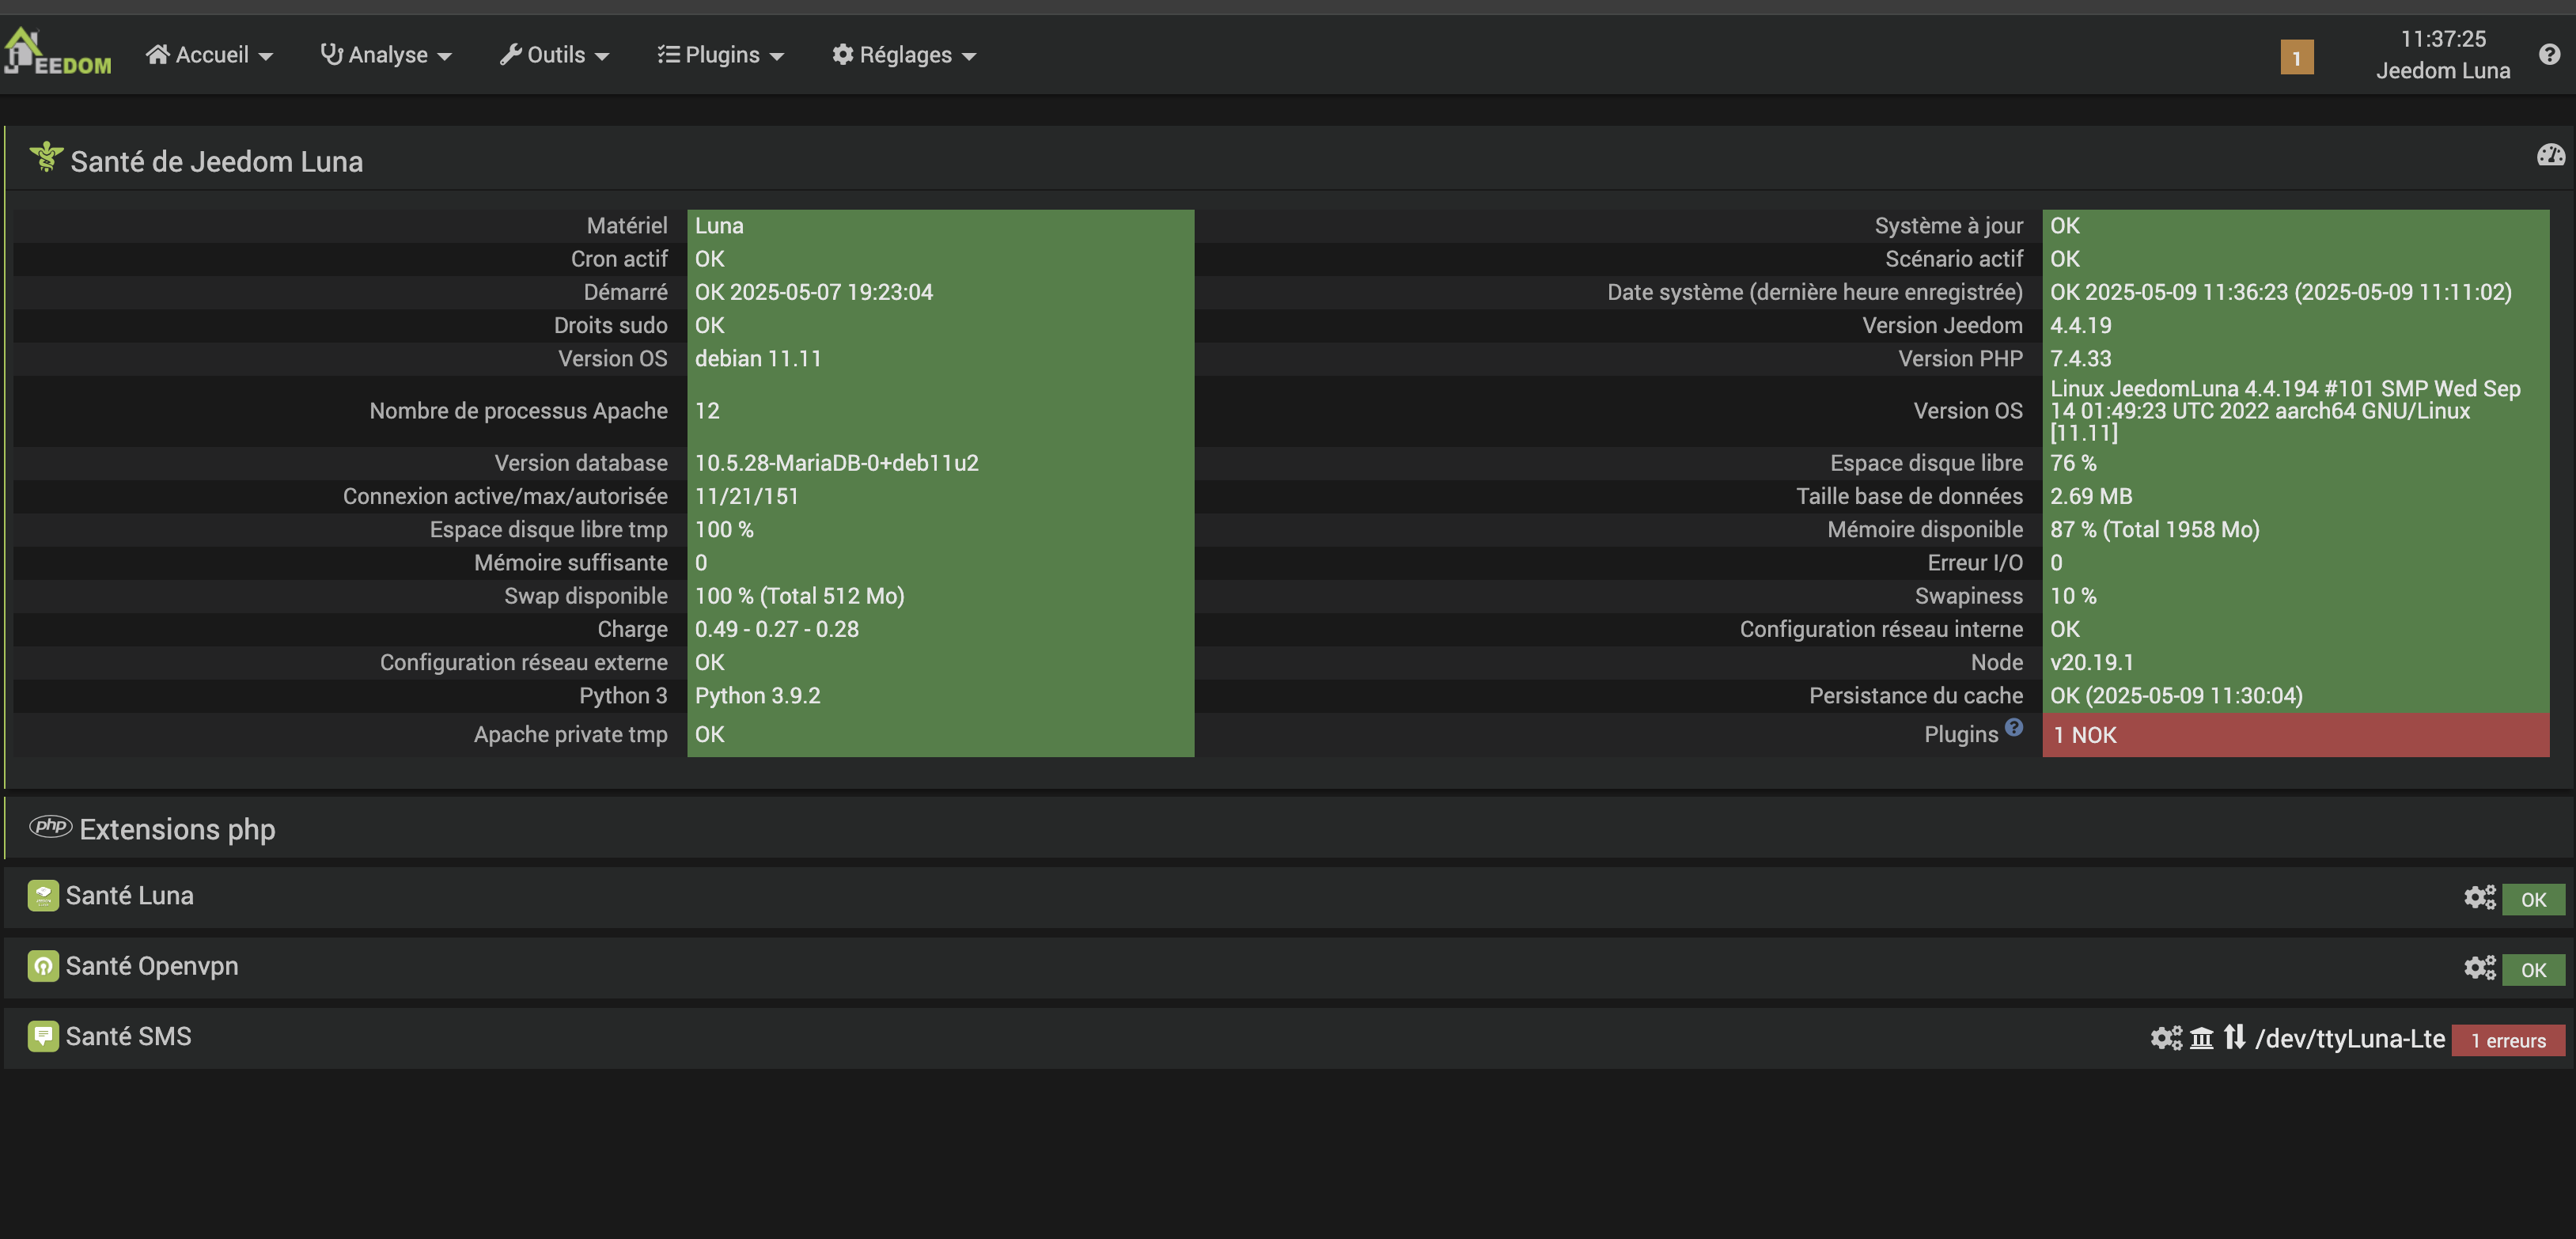Click the clock showing 11:37:25
This screenshot has width=2576, height=1239.
pyautogui.click(x=2442, y=39)
